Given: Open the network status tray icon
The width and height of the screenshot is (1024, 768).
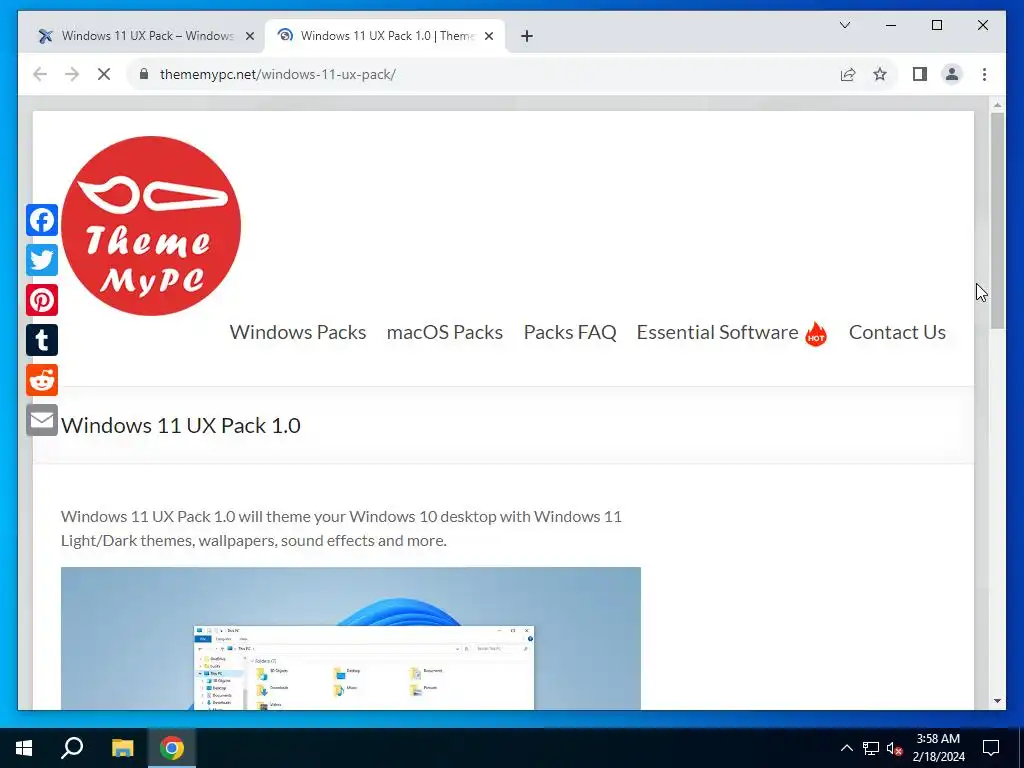Looking at the screenshot, I should (871, 748).
